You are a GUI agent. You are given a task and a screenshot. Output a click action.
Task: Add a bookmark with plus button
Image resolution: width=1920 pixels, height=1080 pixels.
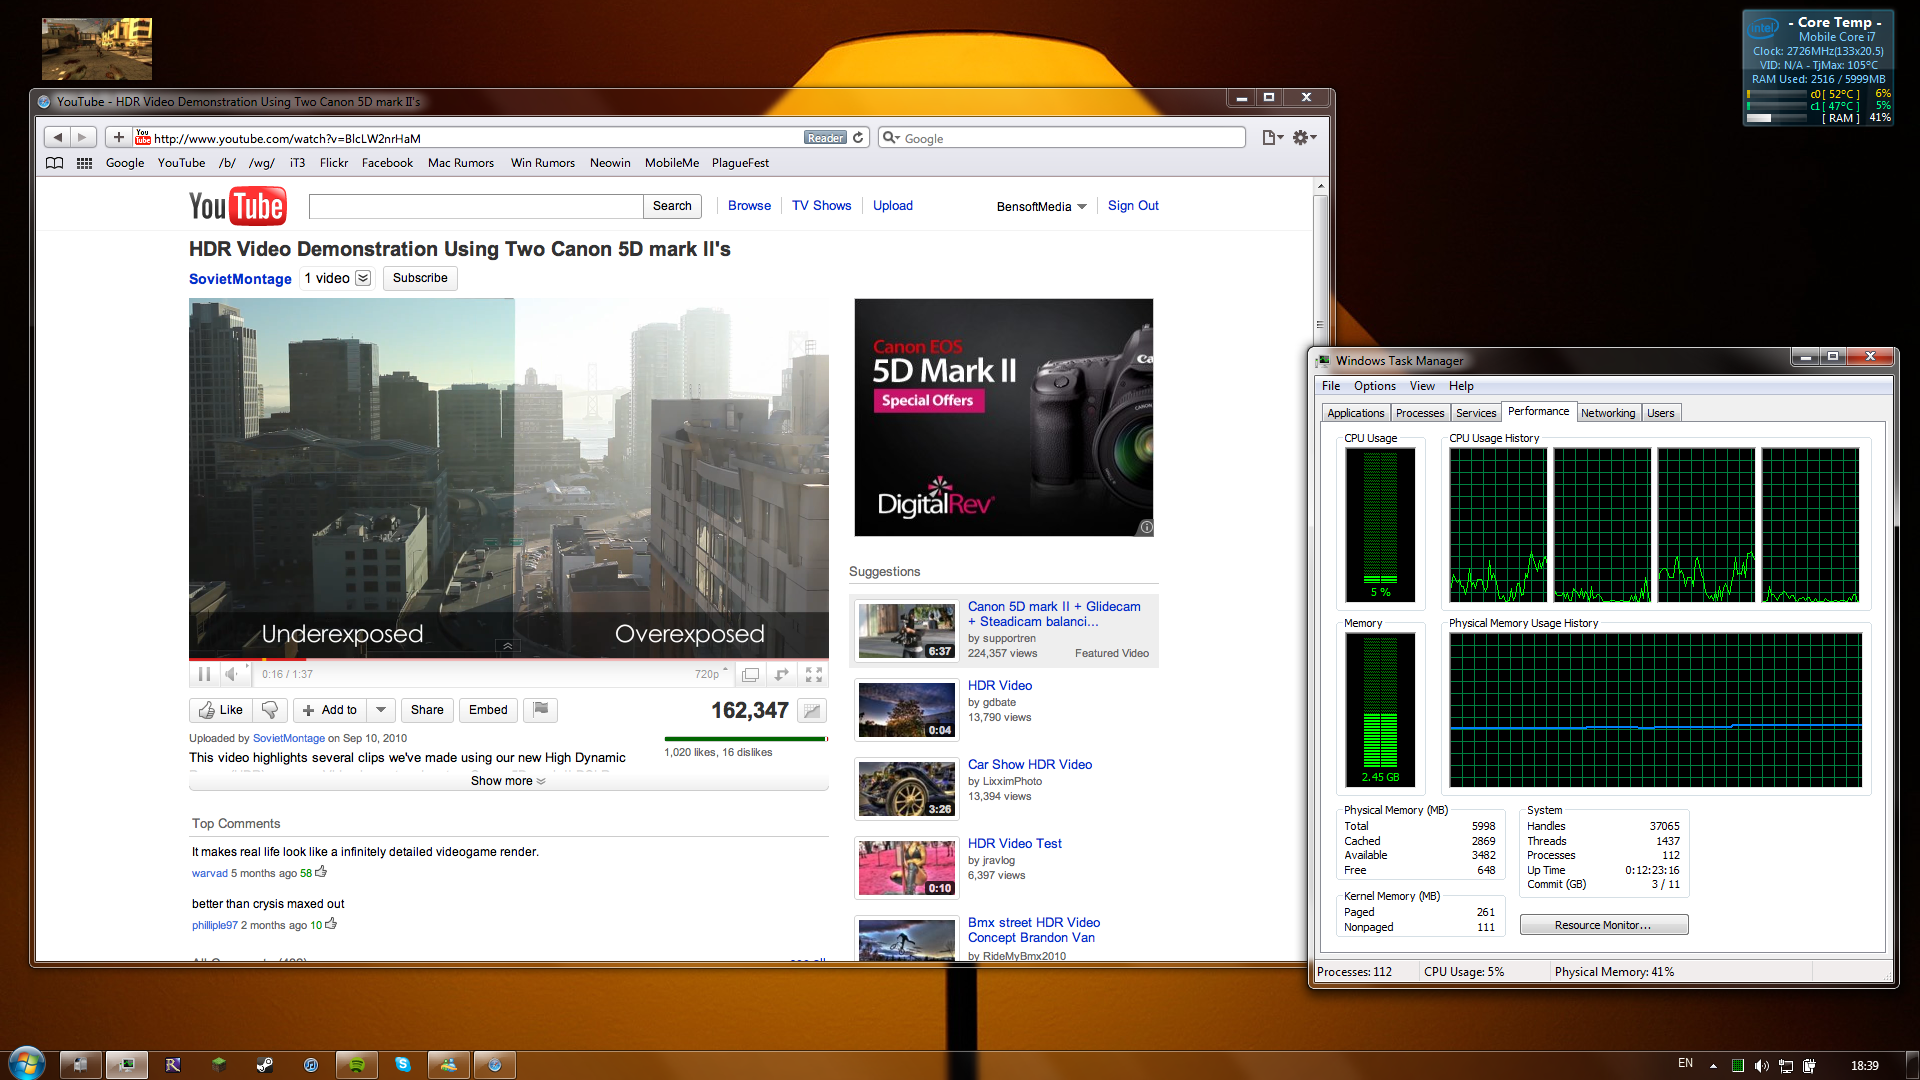click(x=118, y=137)
